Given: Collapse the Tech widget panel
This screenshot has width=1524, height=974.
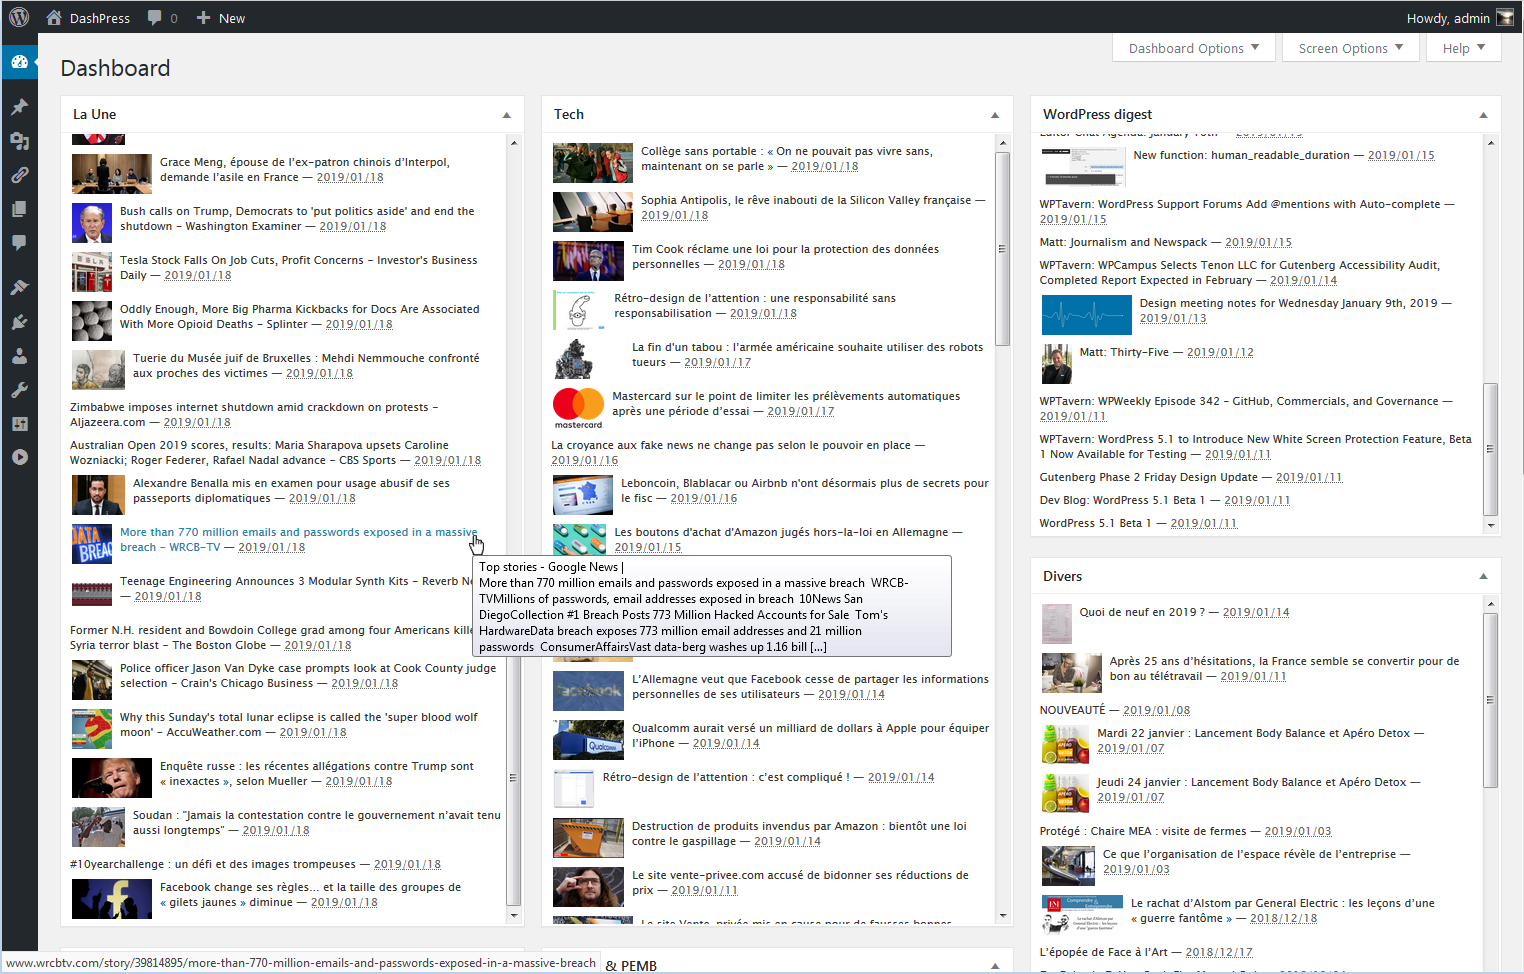Looking at the screenshot, I should (x=995, y=115).
